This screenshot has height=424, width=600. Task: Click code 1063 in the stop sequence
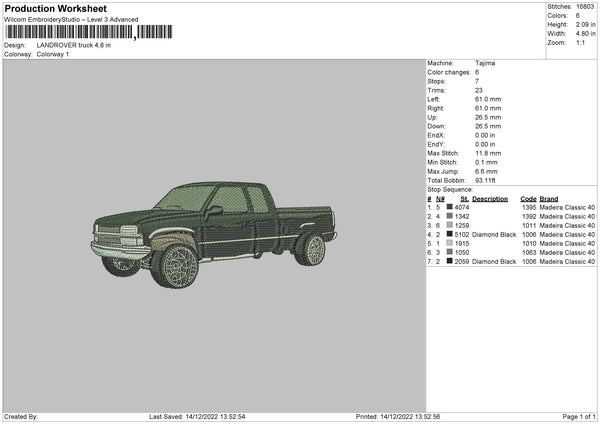click(x=529, y=253)
